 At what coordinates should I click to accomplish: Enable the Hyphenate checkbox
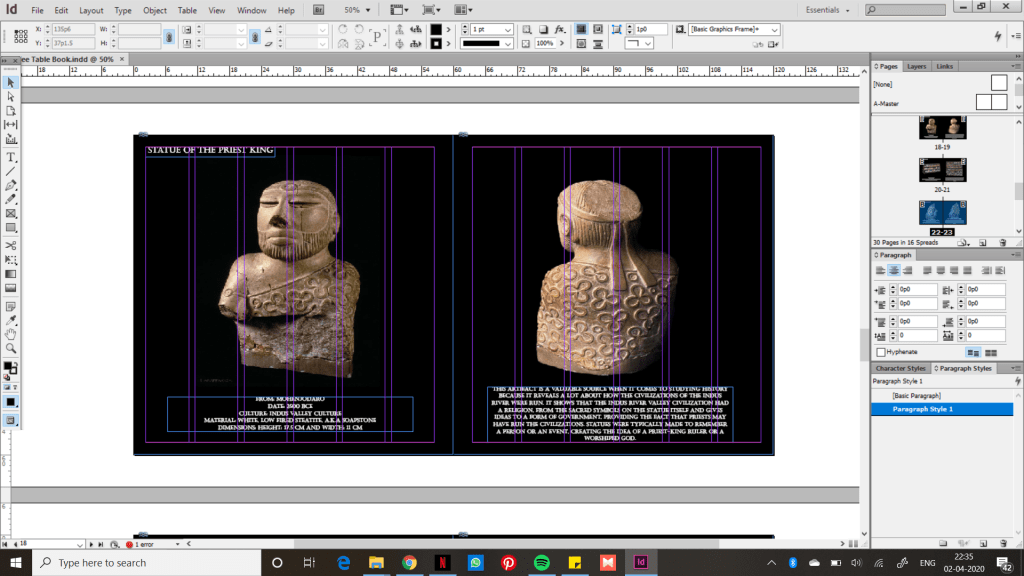(881, 352)
